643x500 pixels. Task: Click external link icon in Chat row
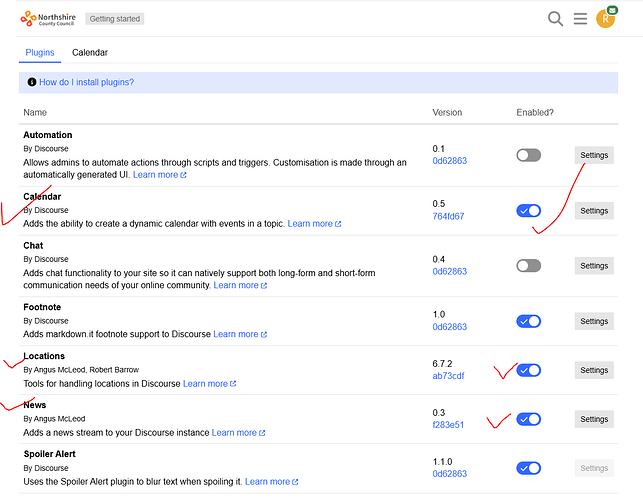[x=264, y=285]
